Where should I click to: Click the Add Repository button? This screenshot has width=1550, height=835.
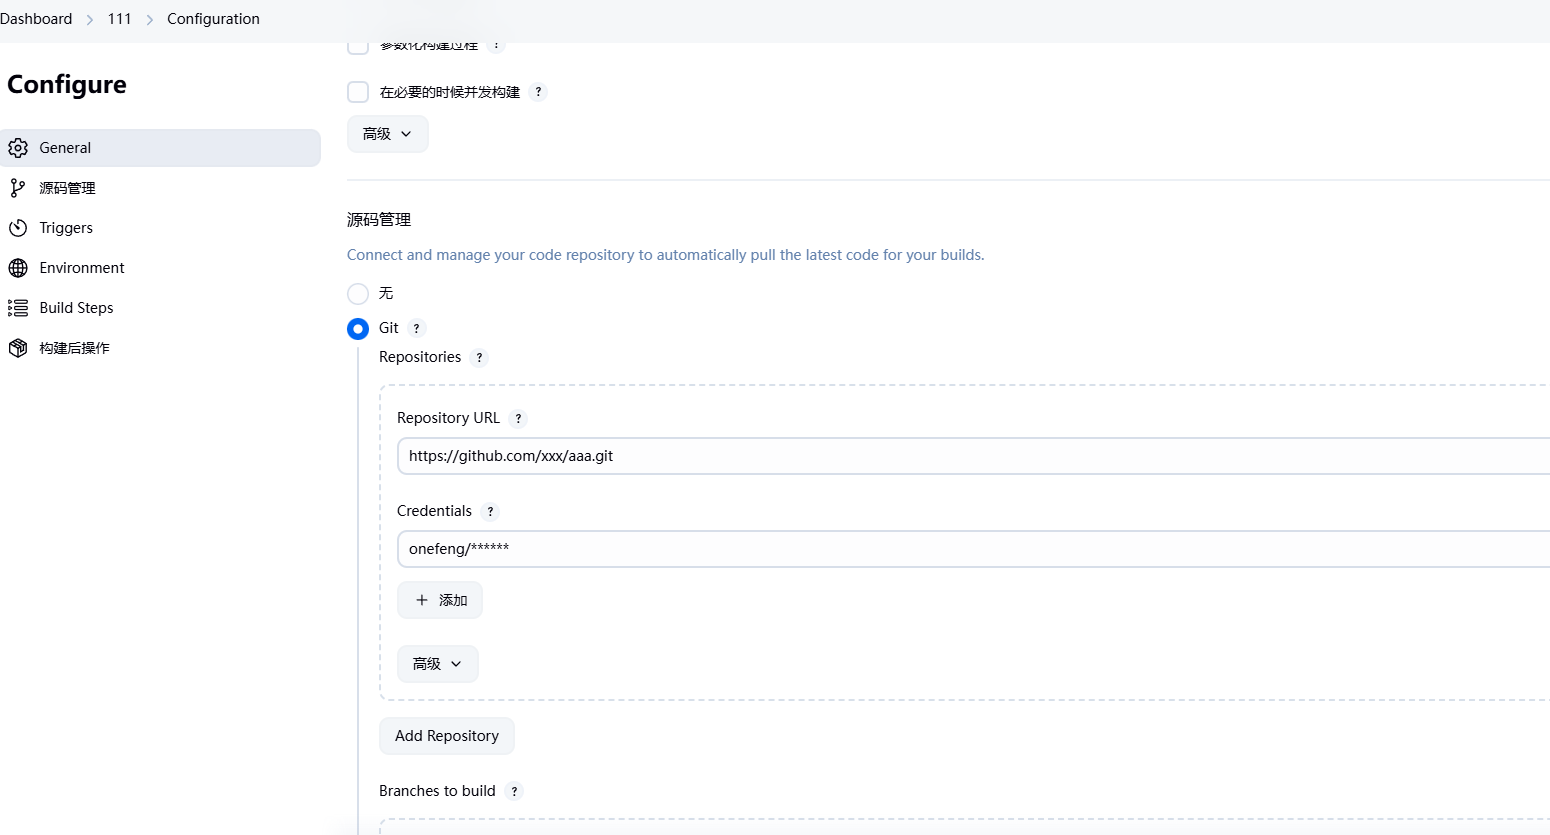pos(447,736)
